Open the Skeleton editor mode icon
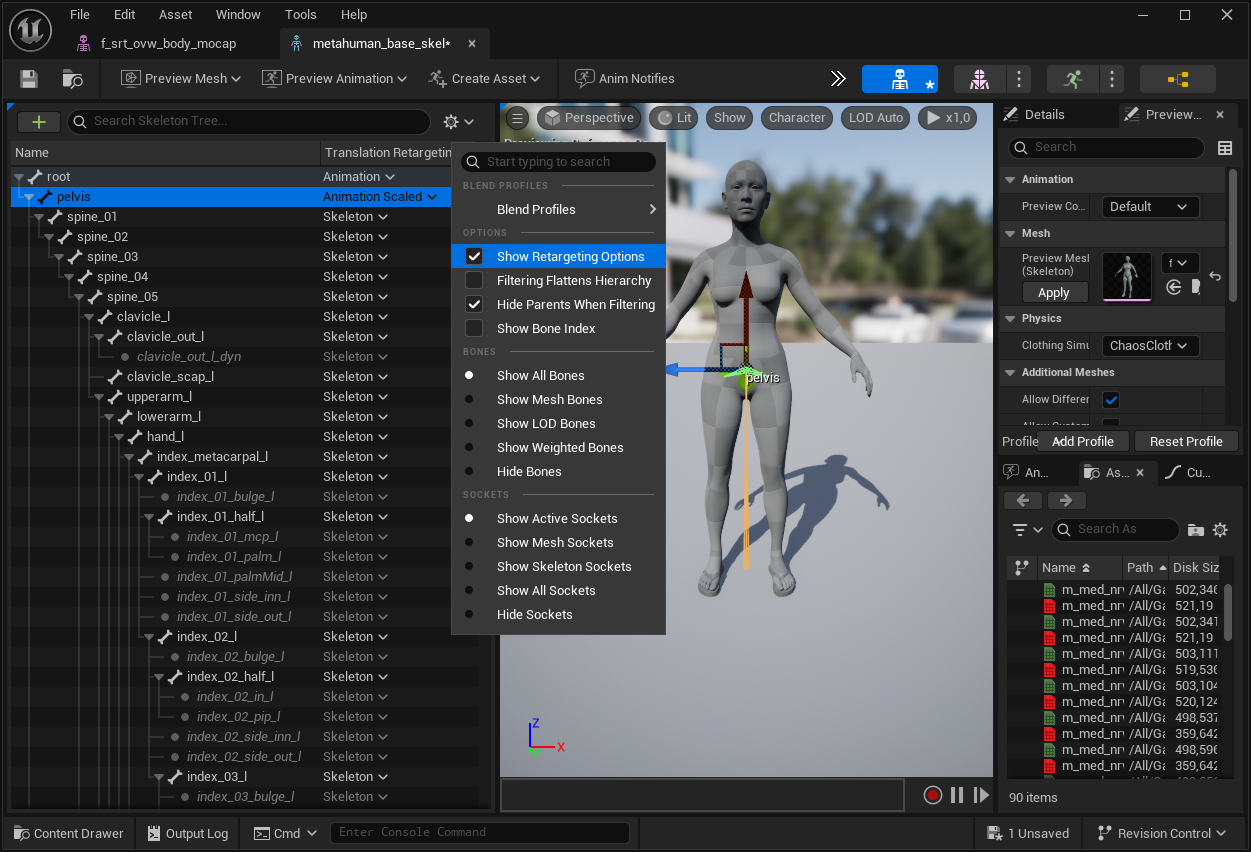Screen dimensions: 1251x852 pyautogui.click(x=899, y=79)
